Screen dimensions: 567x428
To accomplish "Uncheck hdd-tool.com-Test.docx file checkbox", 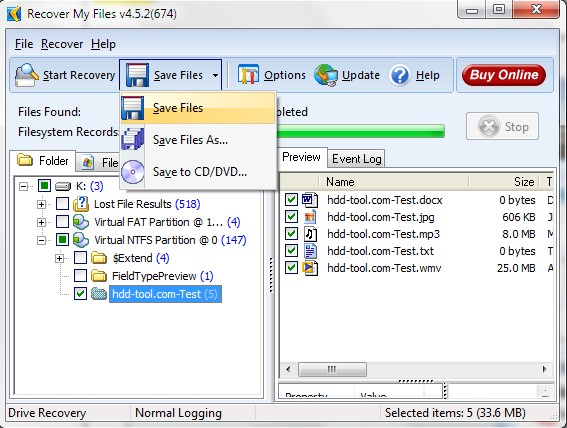I will tap(291, 200).
